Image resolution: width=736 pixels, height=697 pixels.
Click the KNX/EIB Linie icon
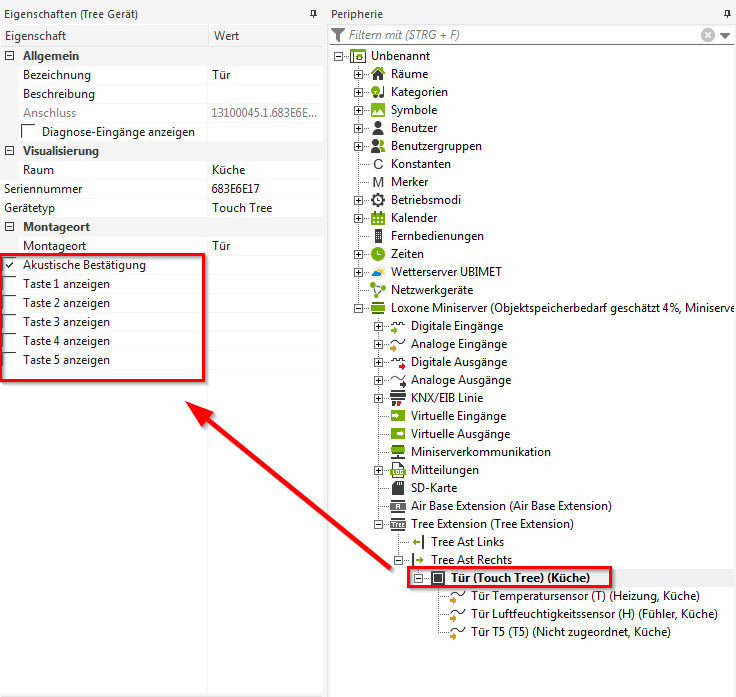398,398
